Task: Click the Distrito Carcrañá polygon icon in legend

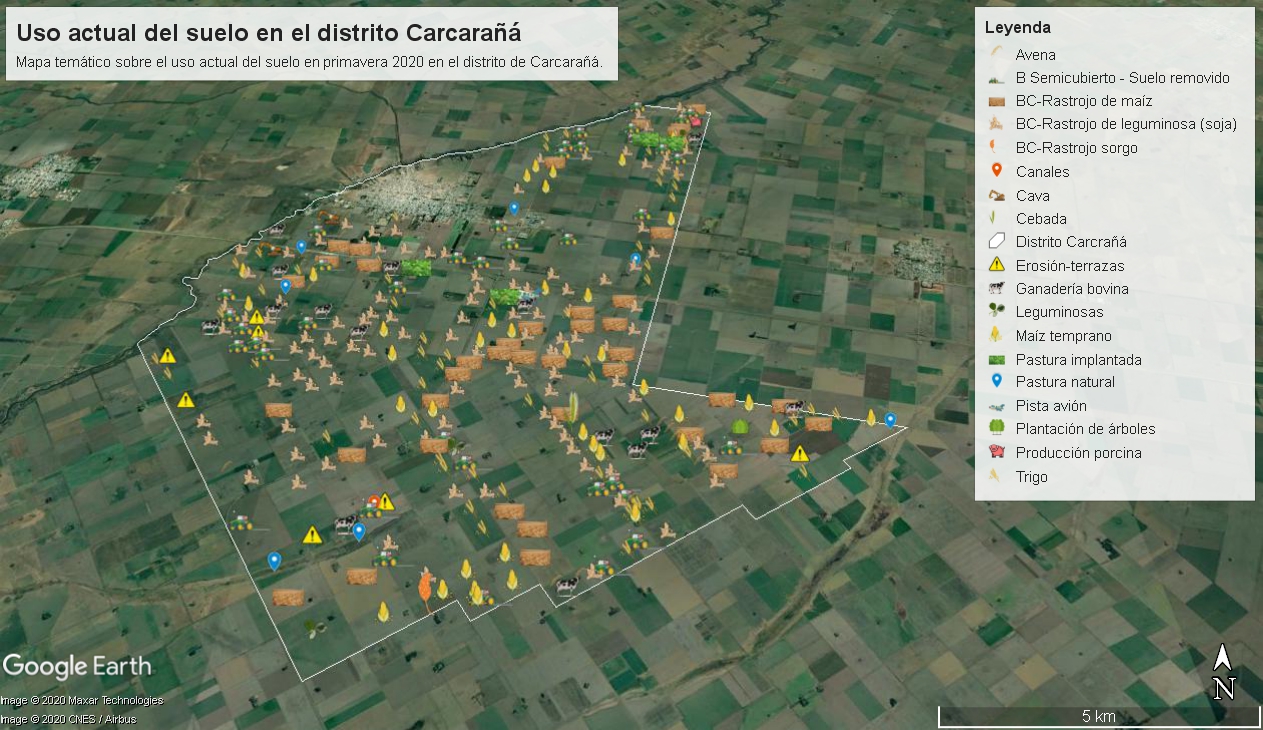Action: (x=996, y=242)
